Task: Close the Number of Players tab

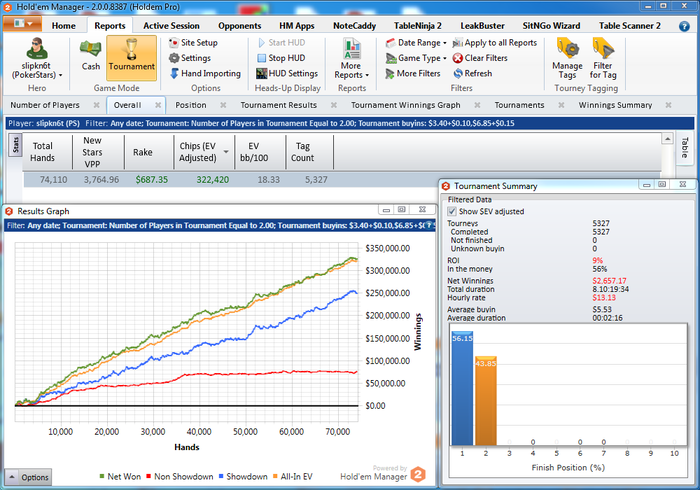Action: (96, 105)
